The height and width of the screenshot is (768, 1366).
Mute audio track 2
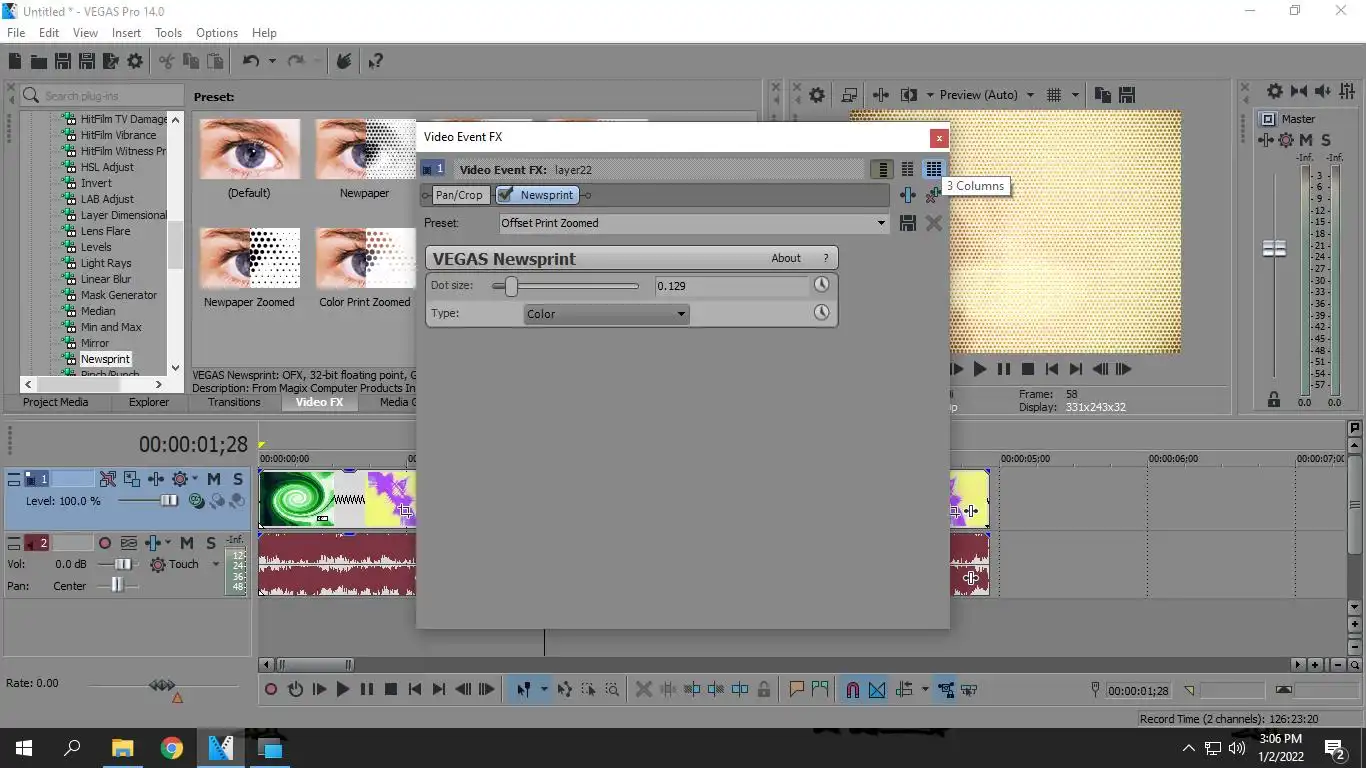pyautogui.click(x=187, y=543)
